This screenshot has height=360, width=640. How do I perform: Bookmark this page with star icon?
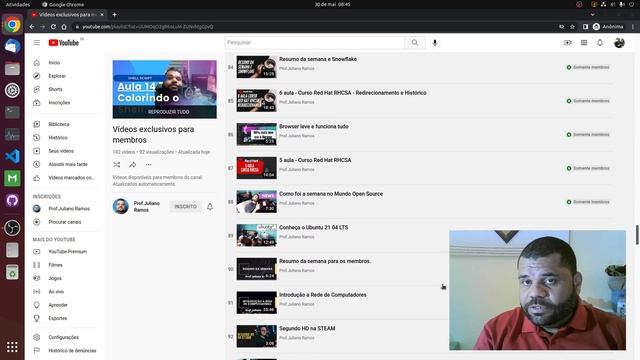(572, 27)
